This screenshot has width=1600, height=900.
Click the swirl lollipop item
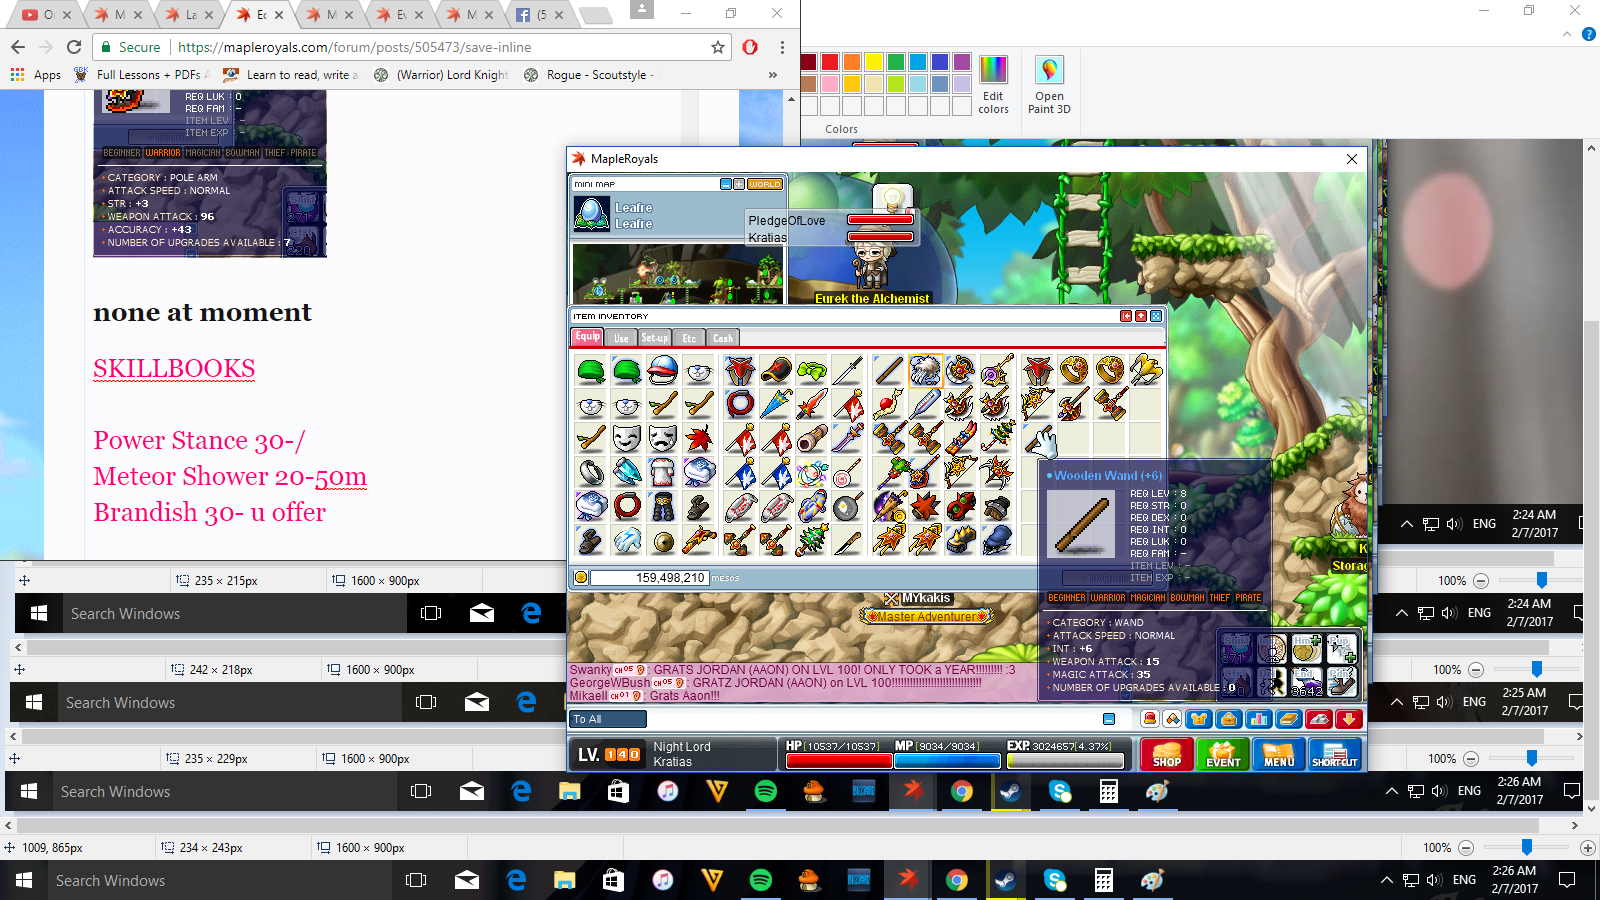847,472
